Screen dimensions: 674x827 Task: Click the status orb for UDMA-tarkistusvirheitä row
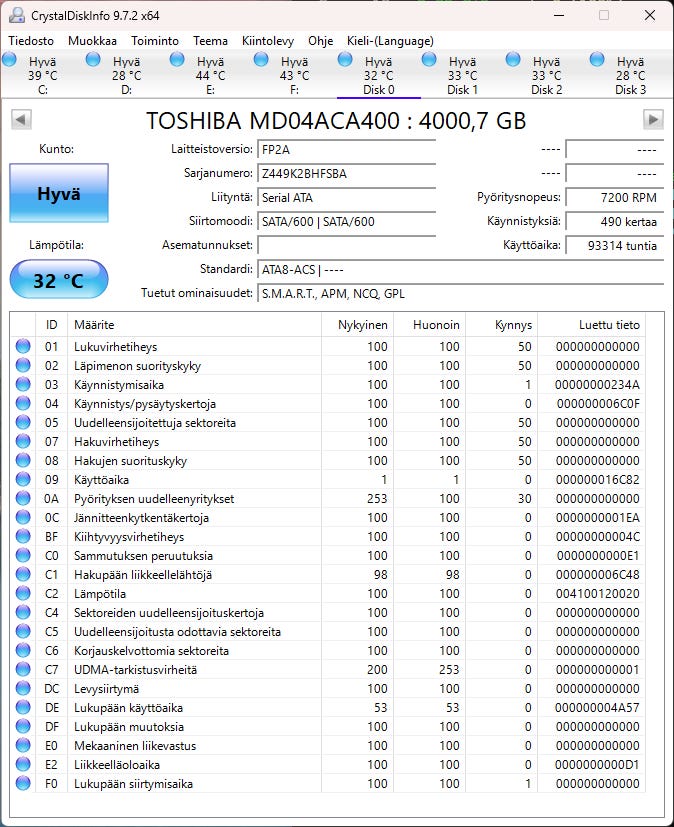tap(23, 669)
